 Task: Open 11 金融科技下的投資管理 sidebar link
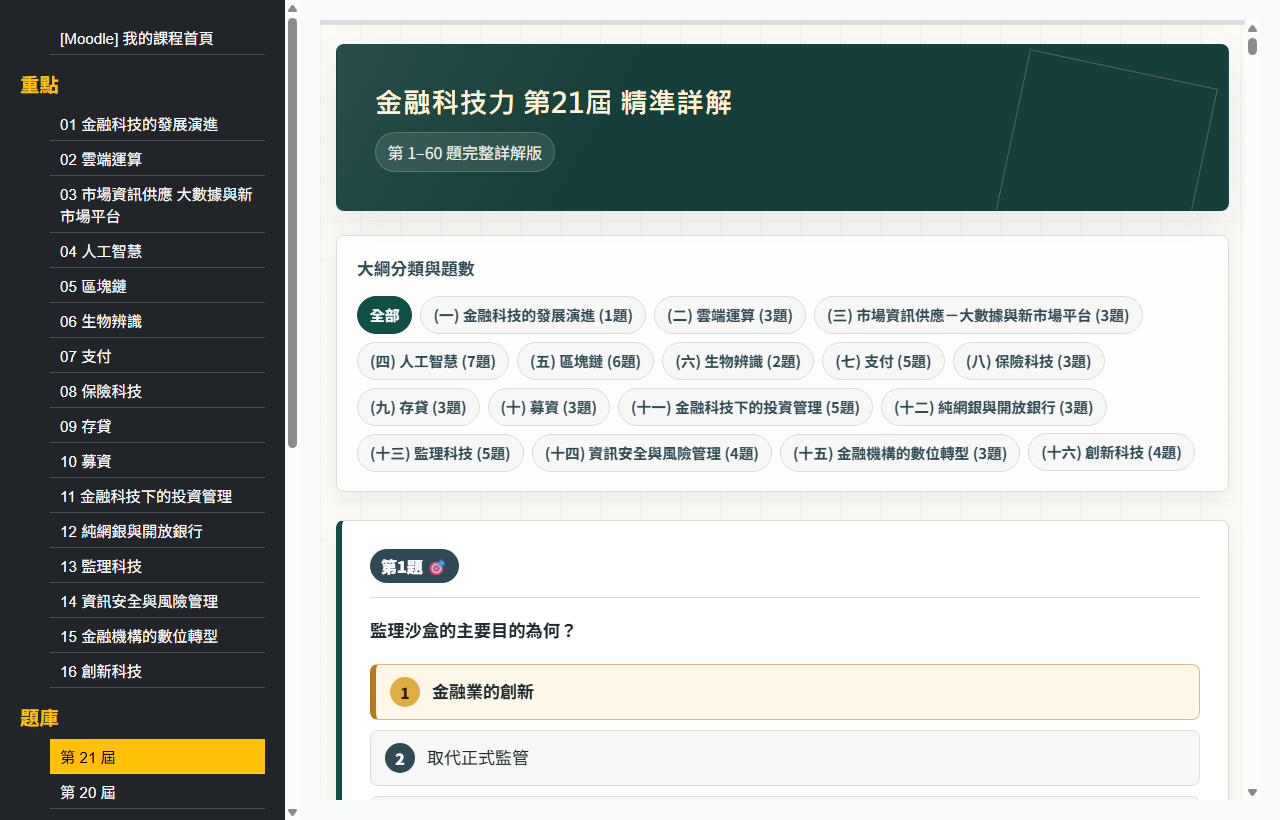158,497
